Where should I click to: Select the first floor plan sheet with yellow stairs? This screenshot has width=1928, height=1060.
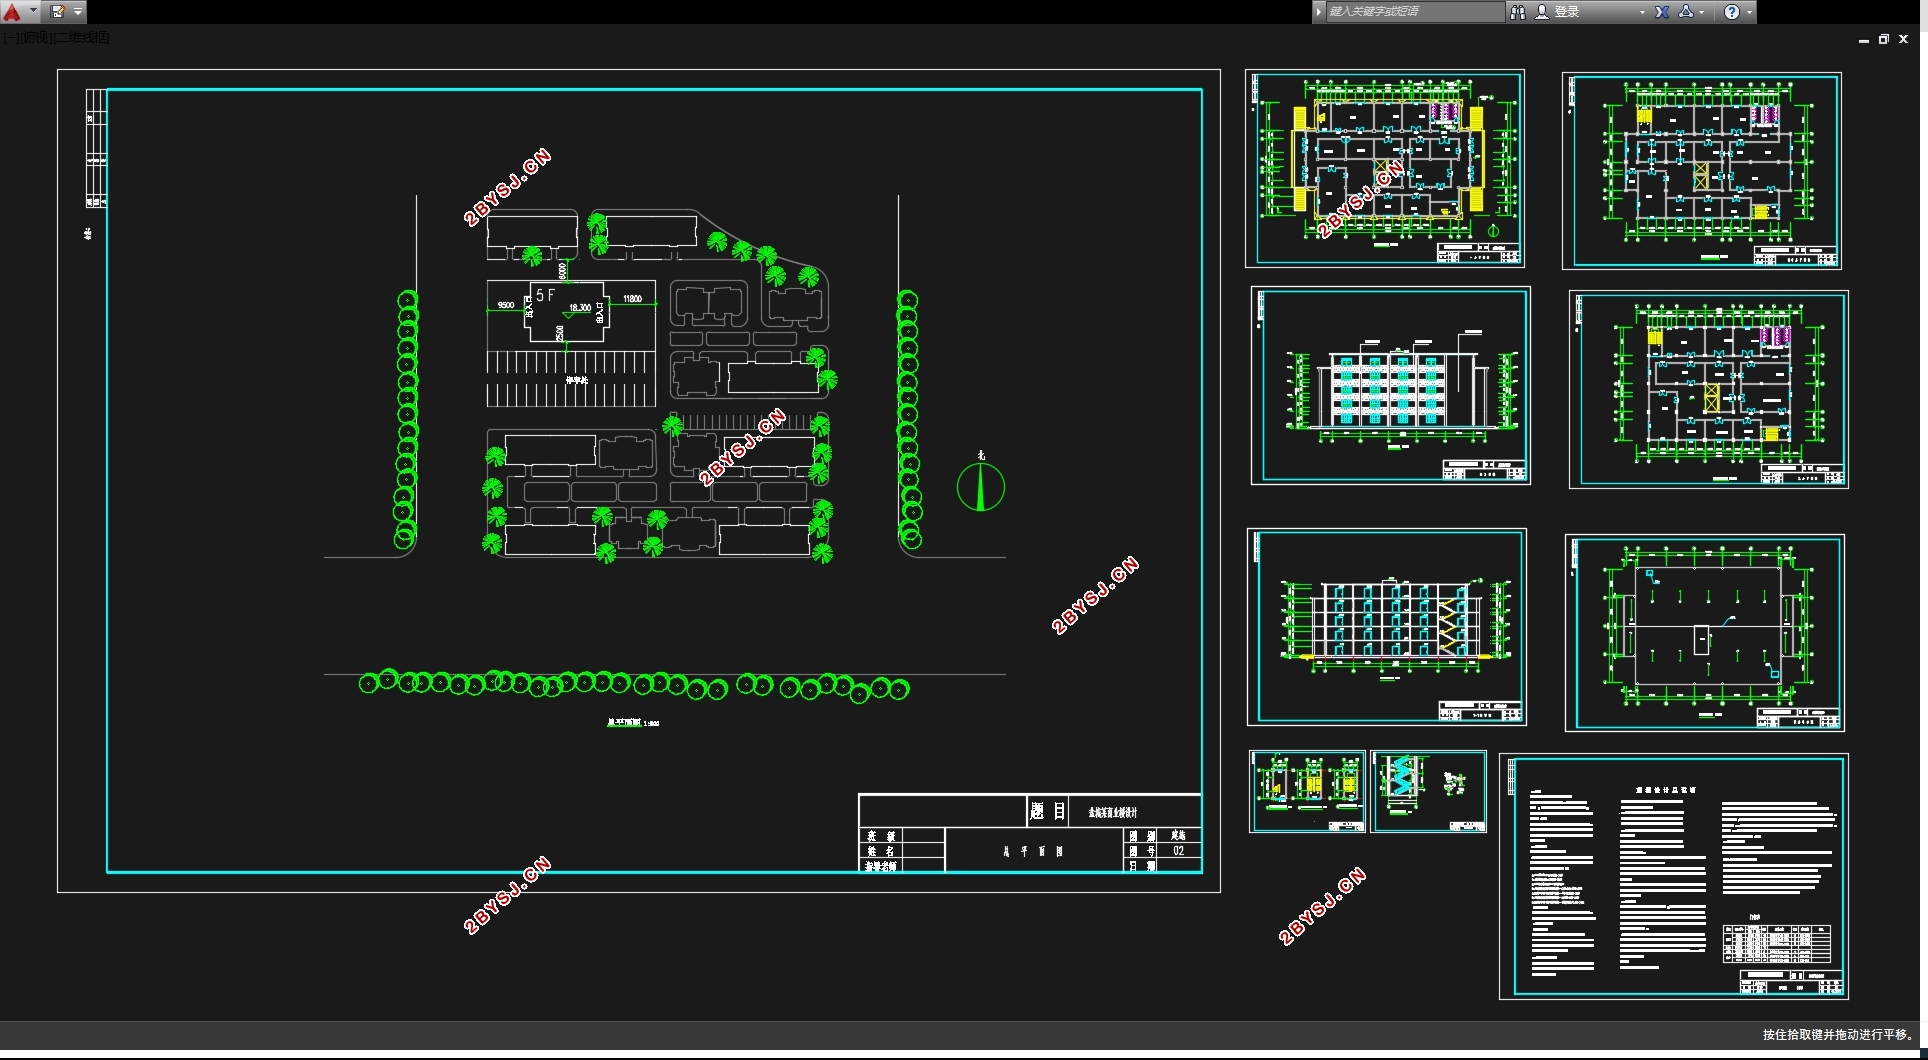1385,168
